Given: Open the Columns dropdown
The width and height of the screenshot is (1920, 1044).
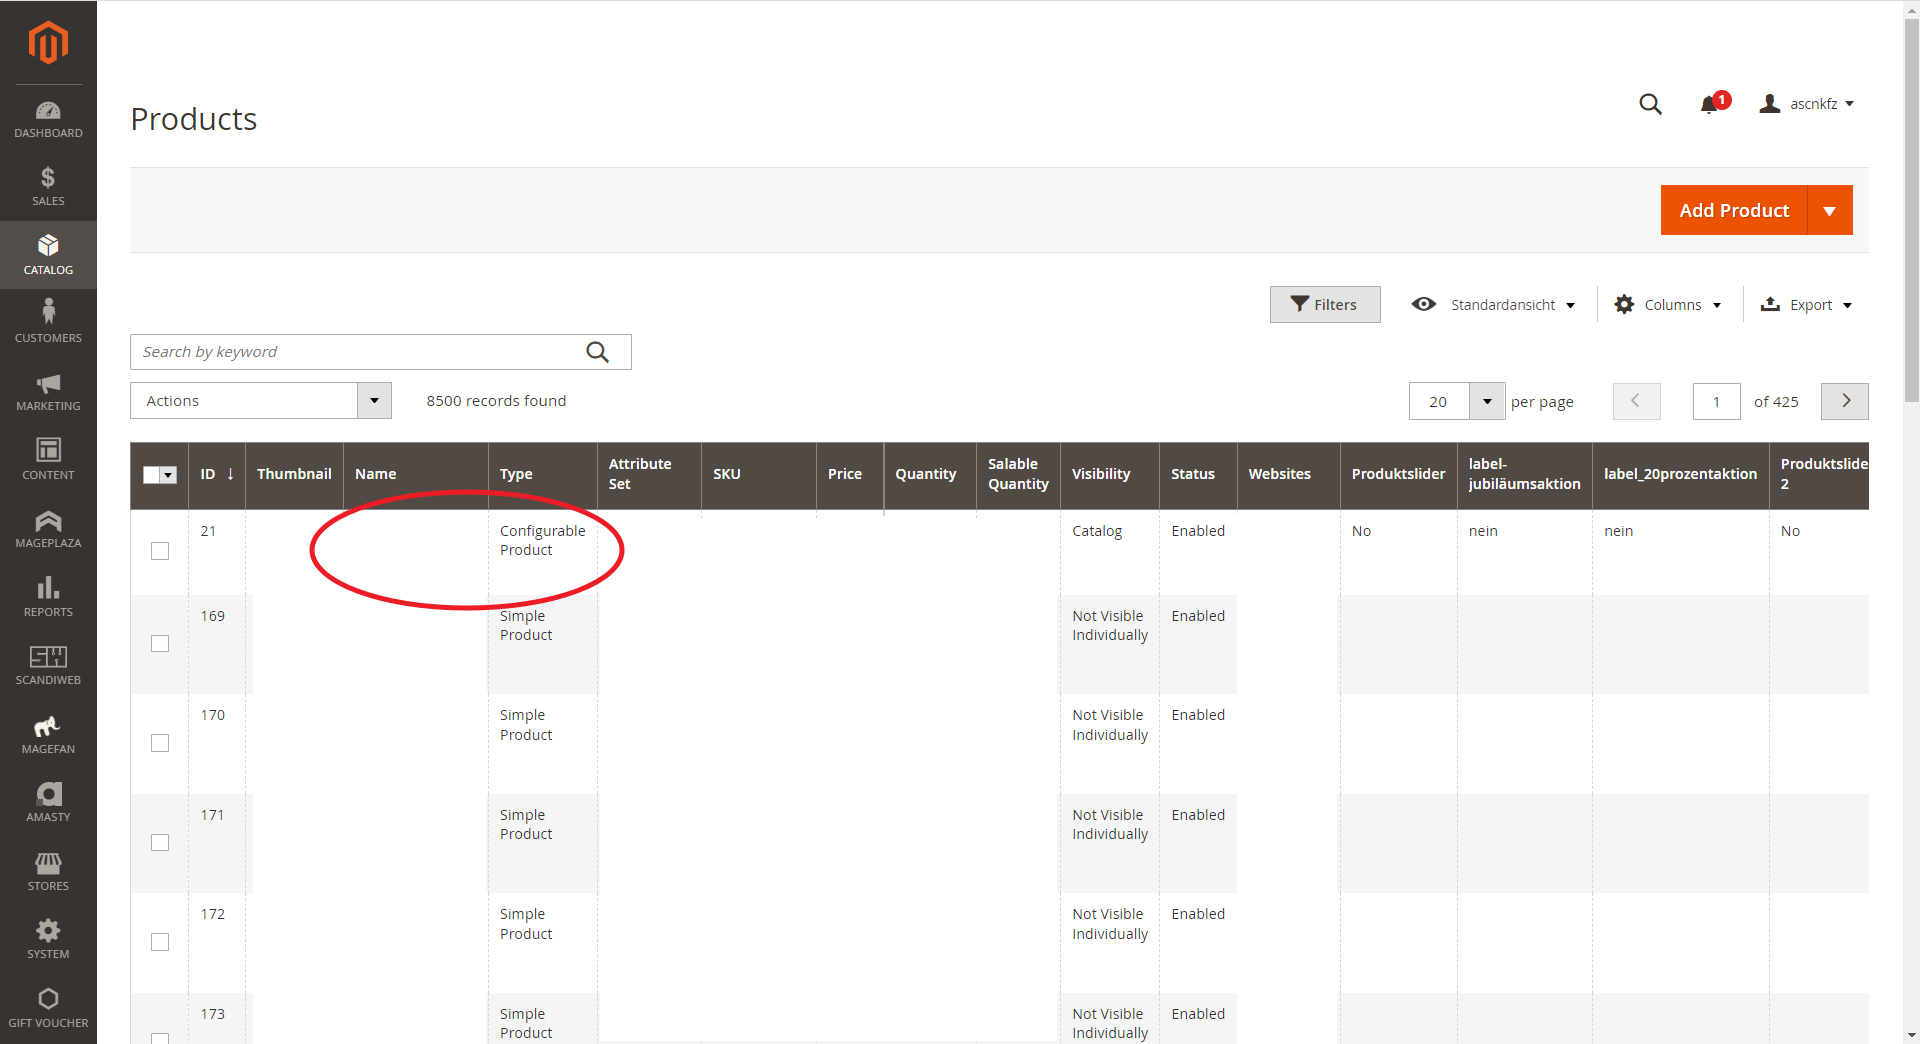Looking at the screenshot, I should [1668, 305].
